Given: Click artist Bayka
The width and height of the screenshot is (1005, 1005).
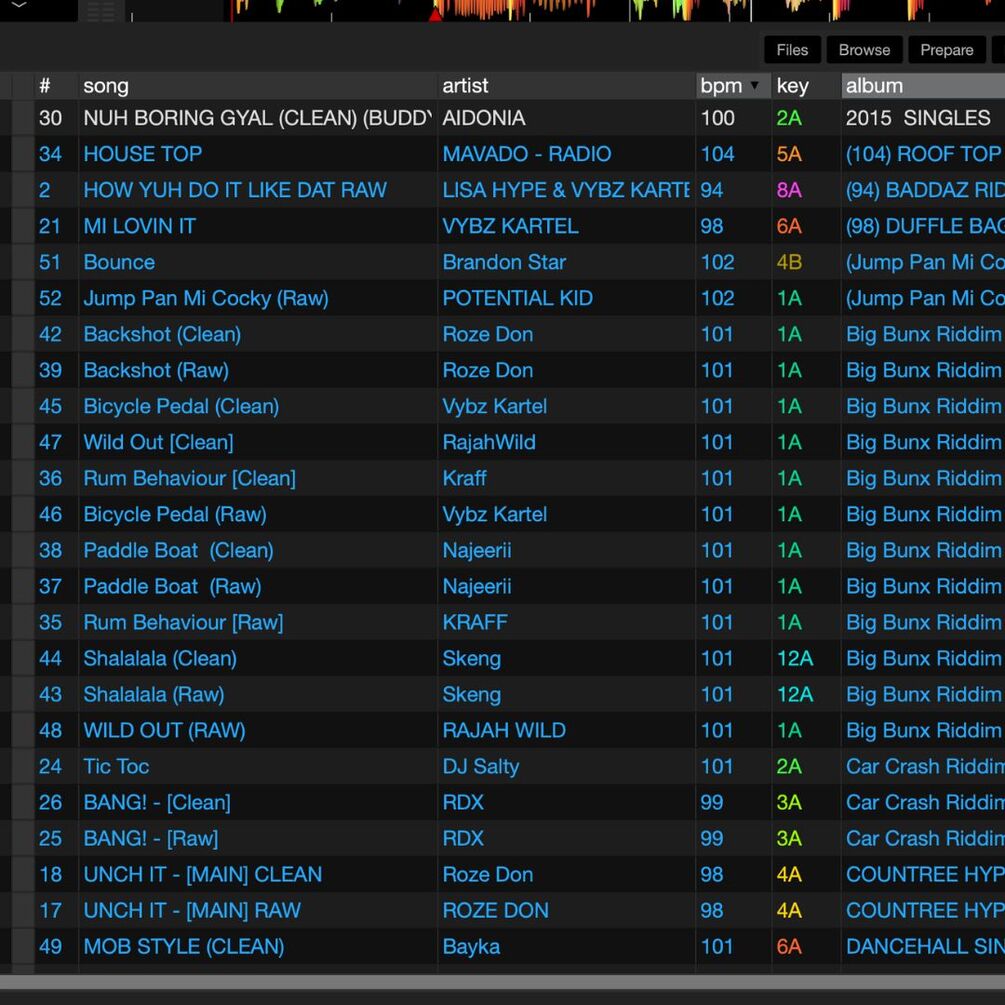Looking at the screenshot, I should pos(471,946).
